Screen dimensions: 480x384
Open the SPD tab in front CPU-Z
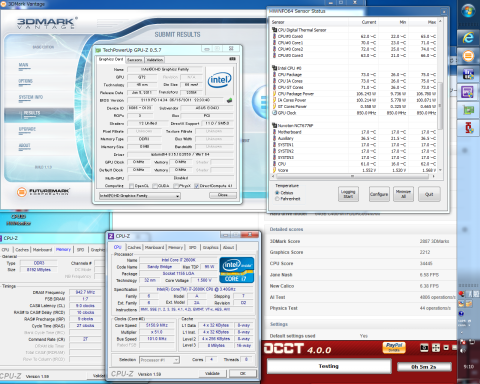click(x=193, y=248)
